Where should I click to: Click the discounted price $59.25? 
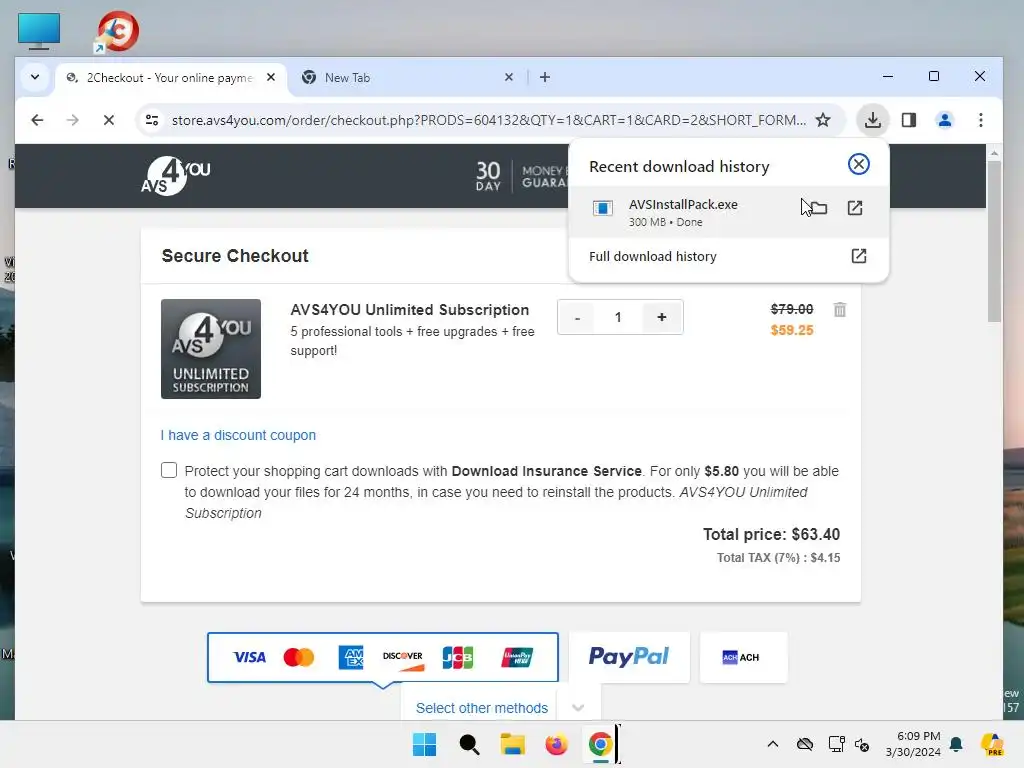[x=792, y=330]
